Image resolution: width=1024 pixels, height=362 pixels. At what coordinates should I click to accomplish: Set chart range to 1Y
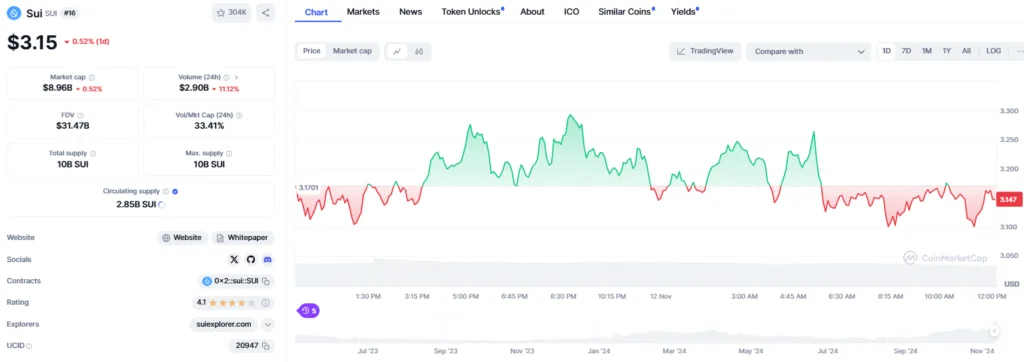tap(946, 51)
